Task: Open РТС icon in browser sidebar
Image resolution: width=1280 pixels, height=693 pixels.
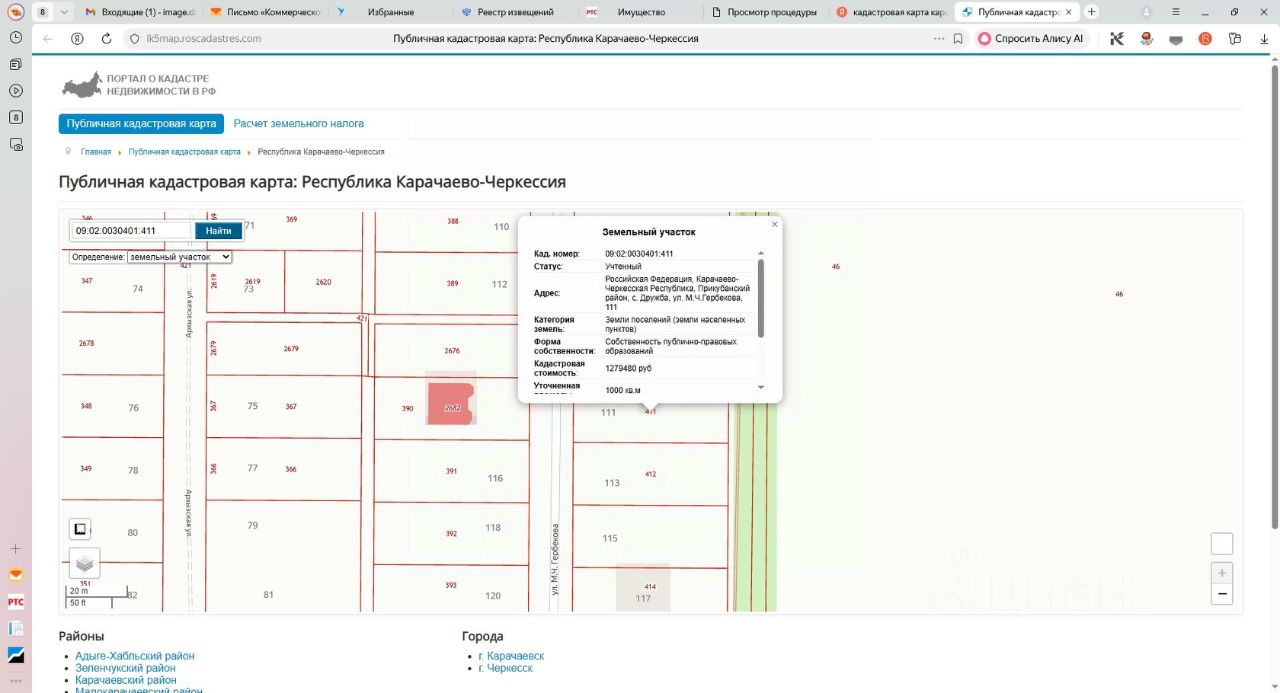Action: 16,602
